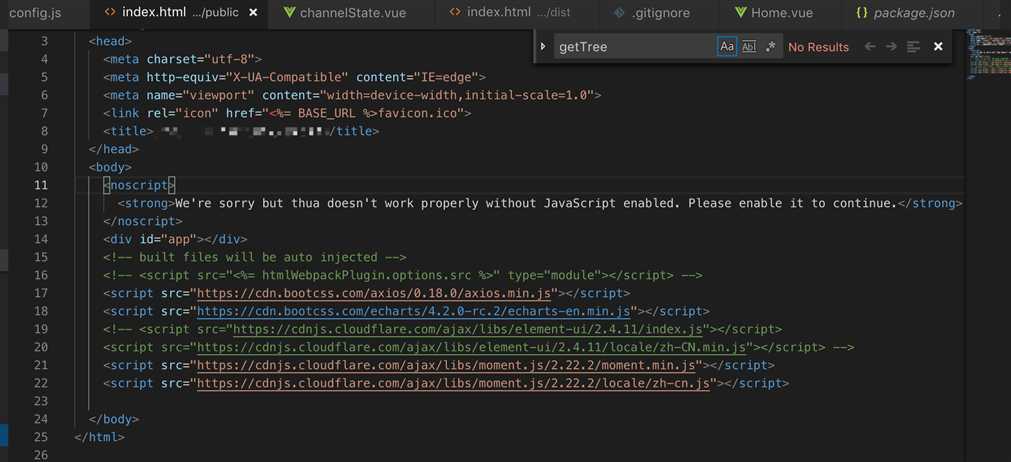This screenshot has width=1011, height=462.
Task: Toggle Find in Selection icon
Action: coord(912,46)
